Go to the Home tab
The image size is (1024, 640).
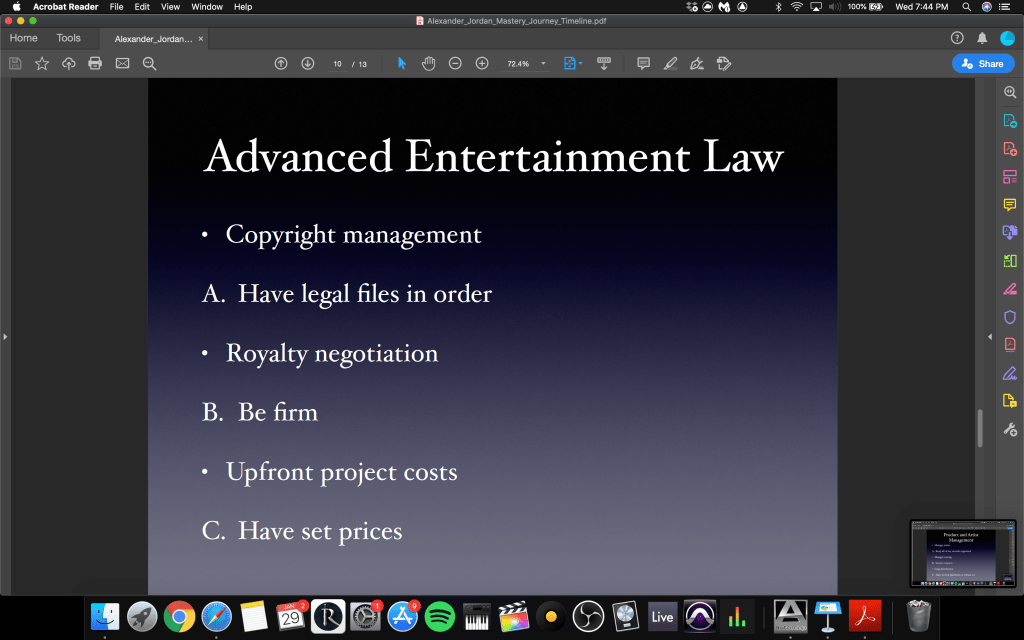[23, 38]
